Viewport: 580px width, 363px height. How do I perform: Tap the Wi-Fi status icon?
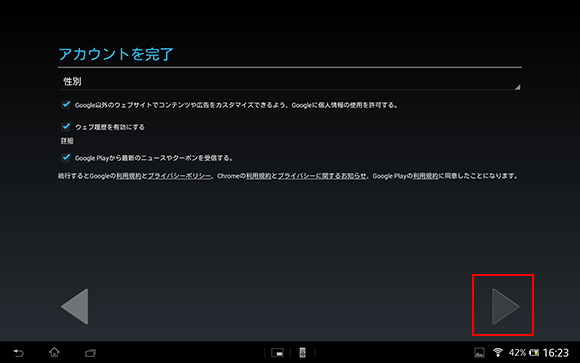pos(498,352)
